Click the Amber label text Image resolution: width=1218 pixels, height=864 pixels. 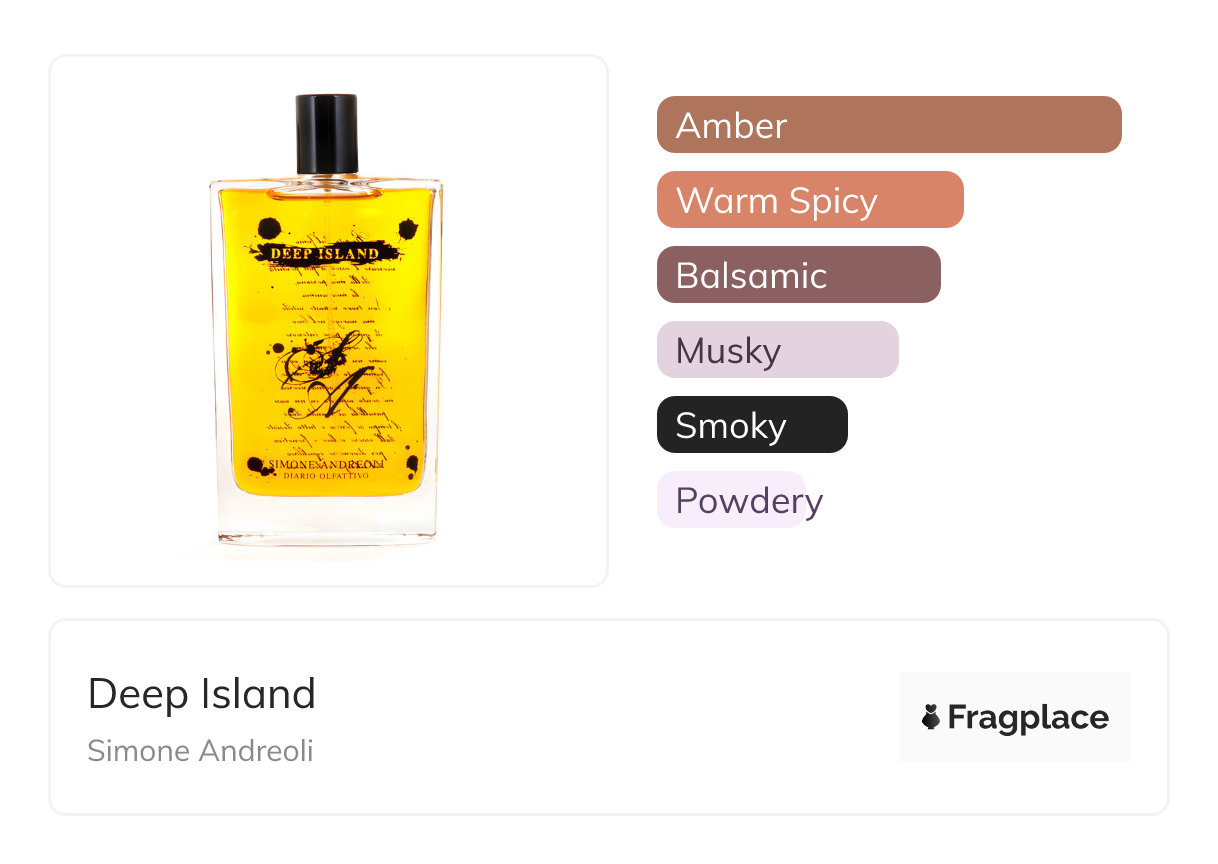[732, 126]
